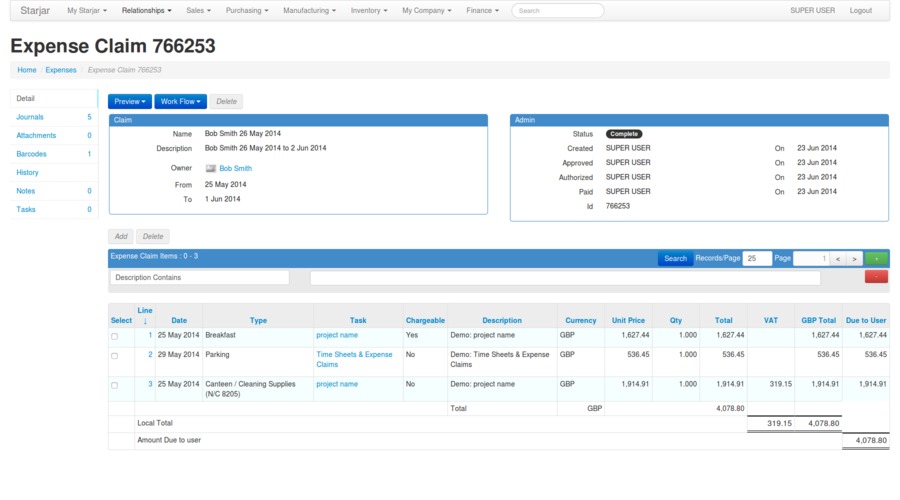Tick the checkbox for the Parking line
This screenshot has width=900, height=500.
tap(115, 356)
